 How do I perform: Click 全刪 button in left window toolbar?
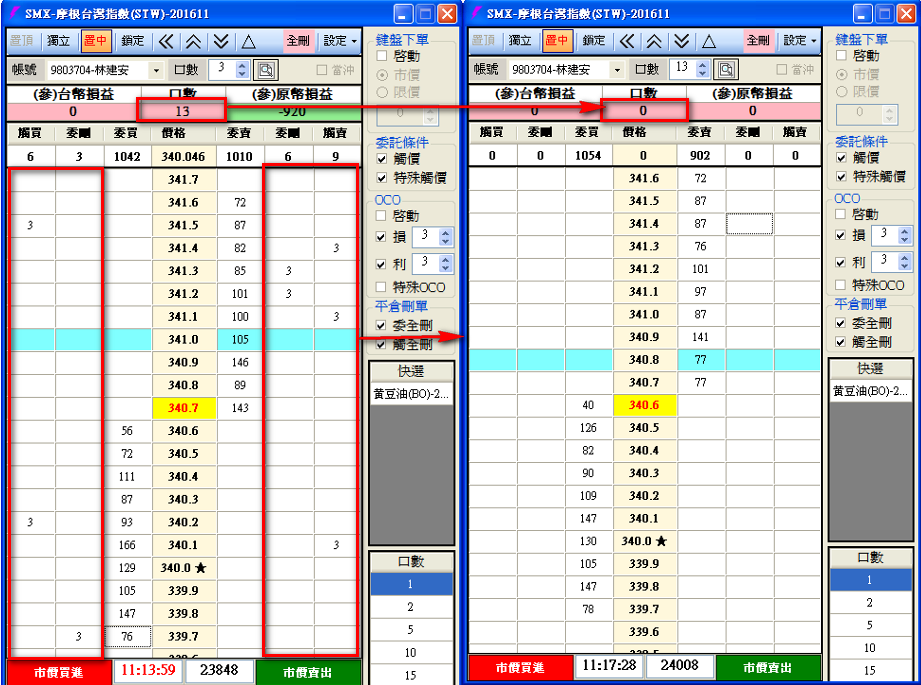click(x=298, y=41)
